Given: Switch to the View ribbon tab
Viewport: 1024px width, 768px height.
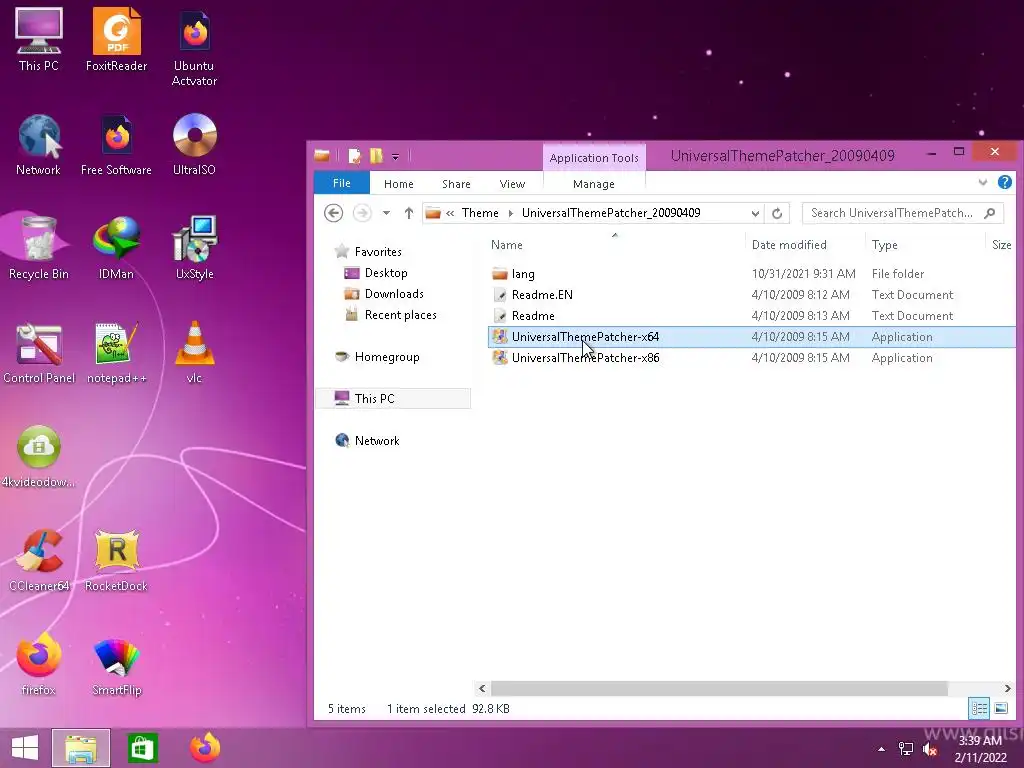Looking at the screenshot, I should tap(512, 184).
